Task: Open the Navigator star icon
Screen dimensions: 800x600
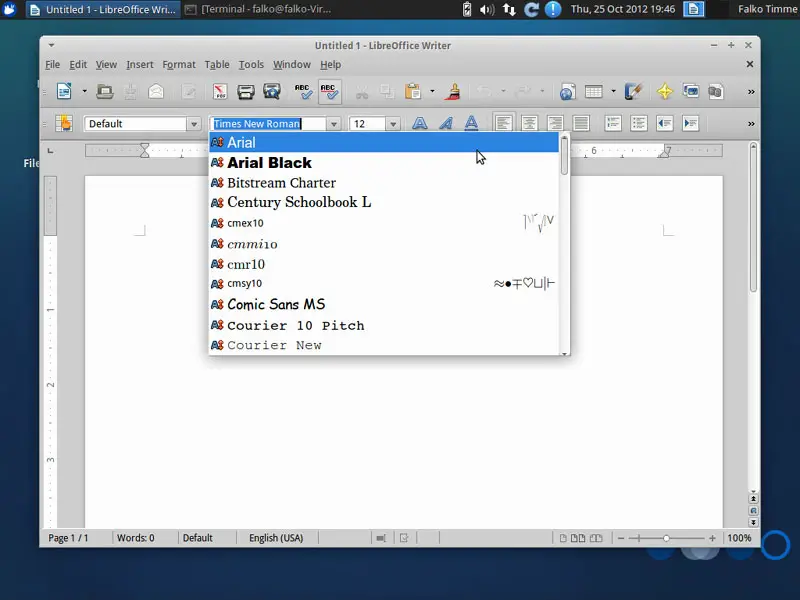Action: pyautogui.click(x=665, y=92)
